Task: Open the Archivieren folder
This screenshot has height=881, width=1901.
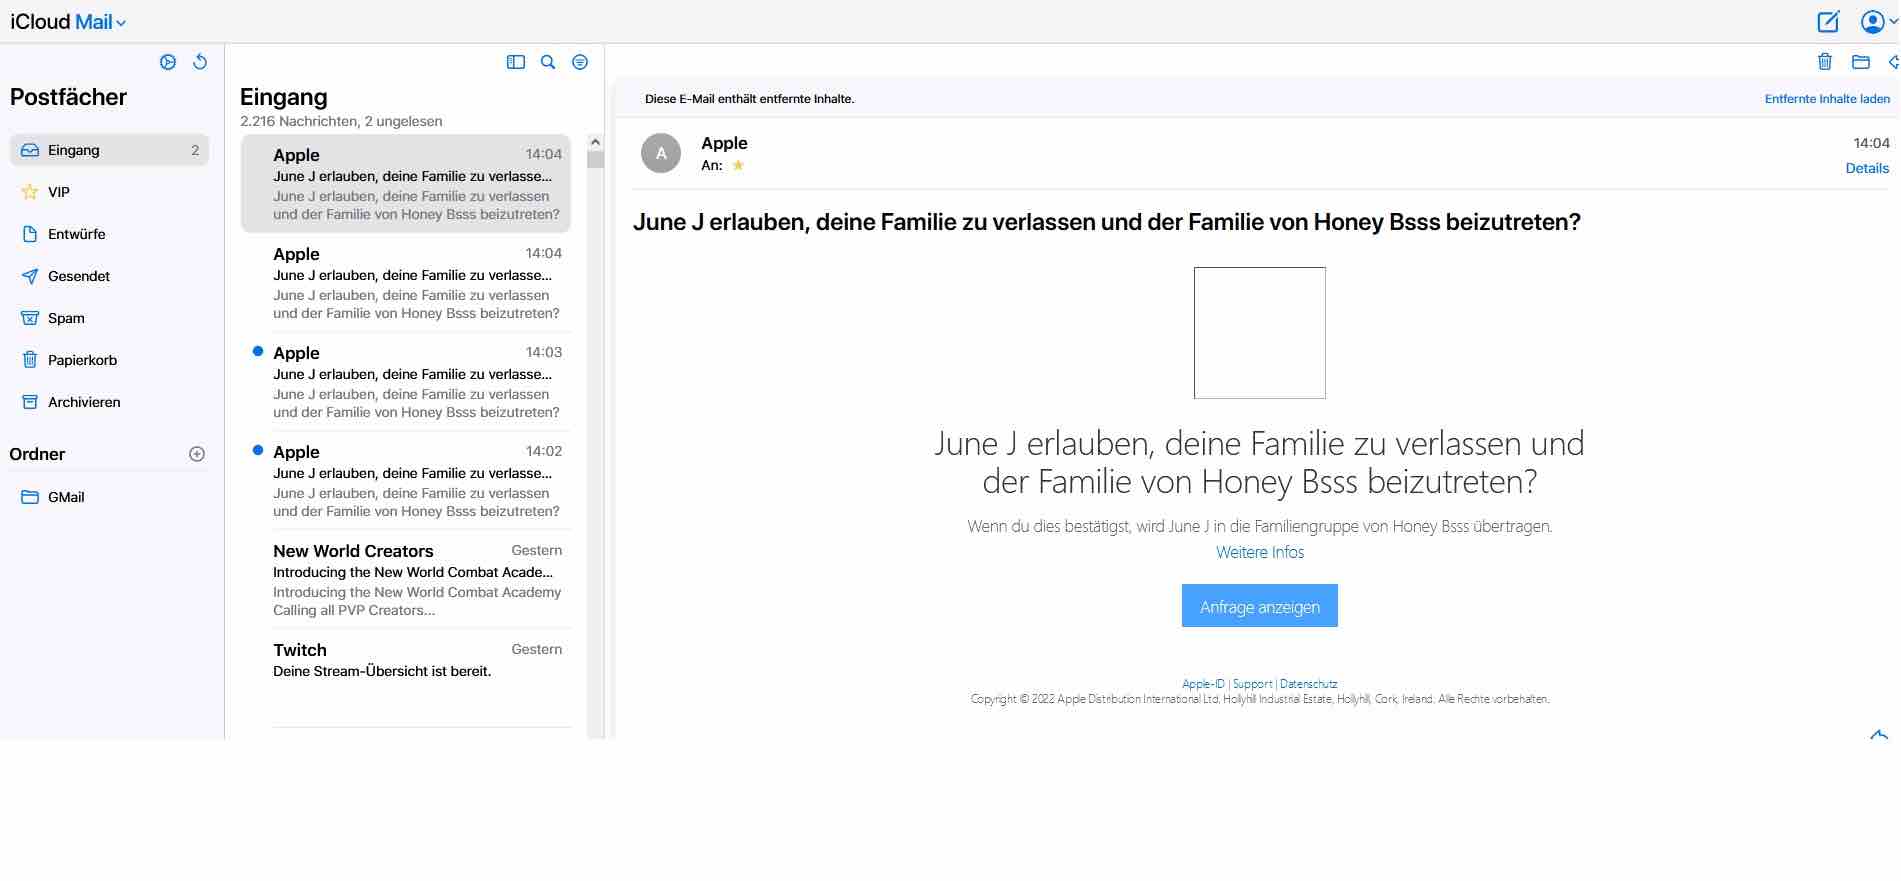Action: coord(109,402)
